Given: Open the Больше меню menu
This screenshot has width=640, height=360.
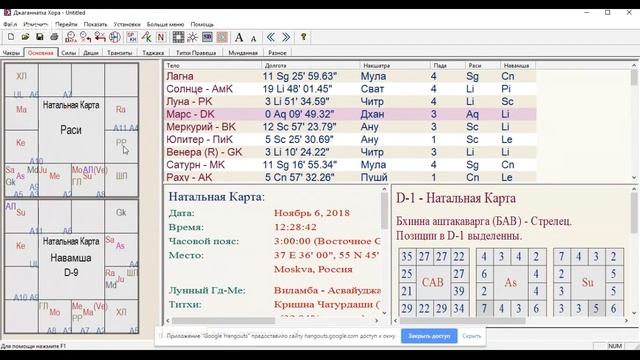Looking at the screenshot, I should (x=165, y=24).
